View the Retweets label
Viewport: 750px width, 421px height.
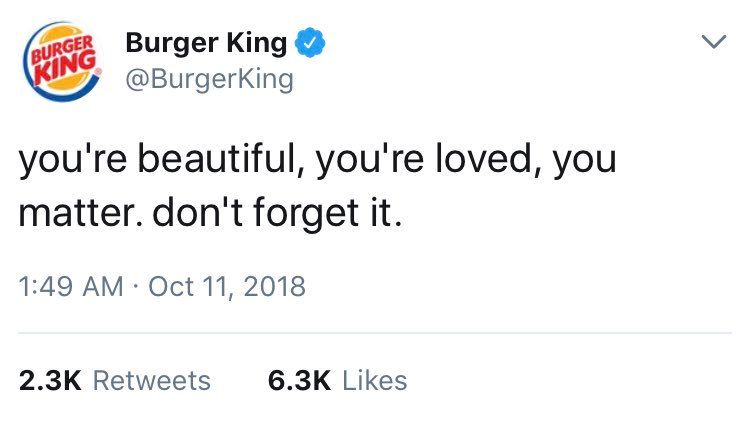tap(156, 380)
